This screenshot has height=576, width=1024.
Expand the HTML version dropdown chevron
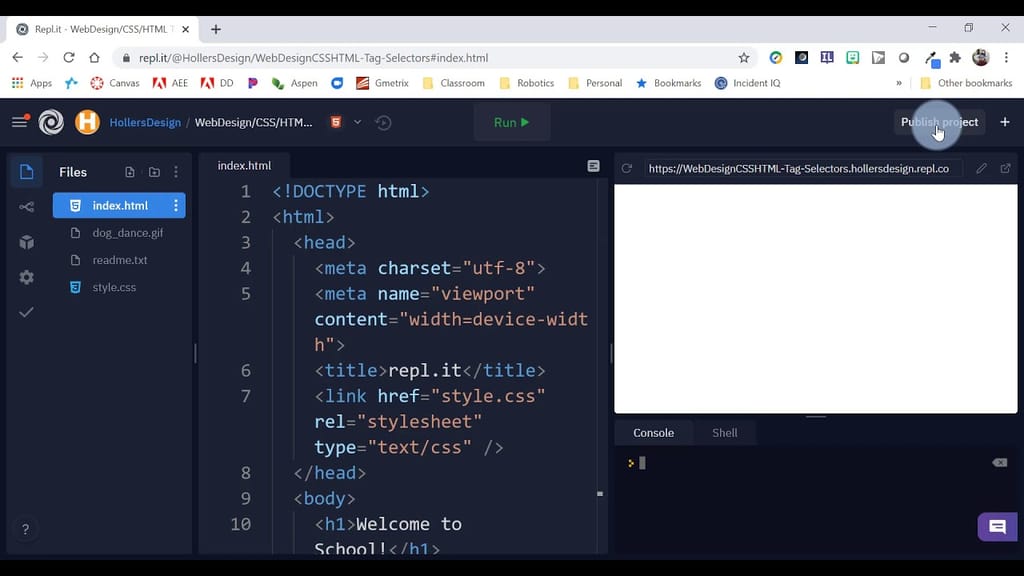click(357, 122)
